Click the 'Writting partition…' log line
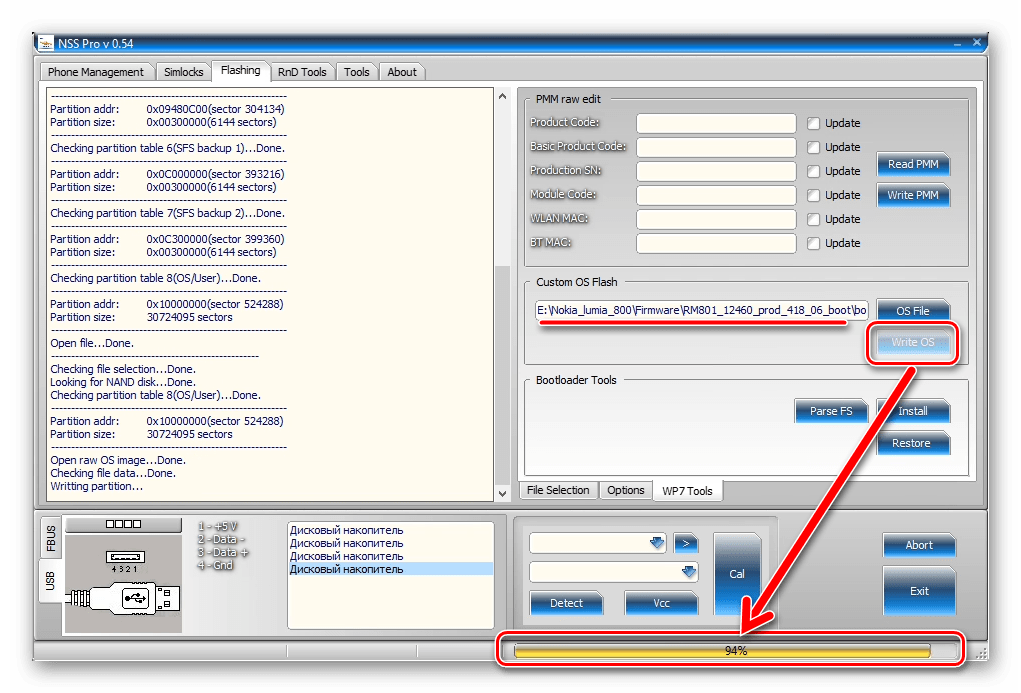This screenshot has width=1021, height=693. click(x=96, y=487)
